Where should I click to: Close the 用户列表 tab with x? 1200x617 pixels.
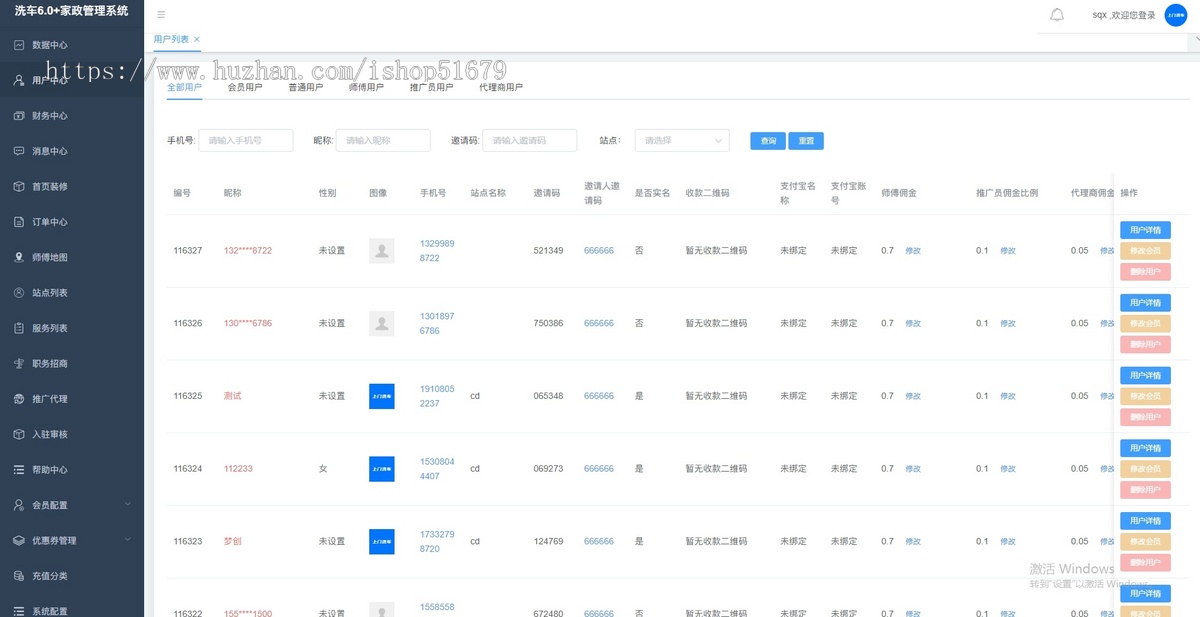coord(197,39)
